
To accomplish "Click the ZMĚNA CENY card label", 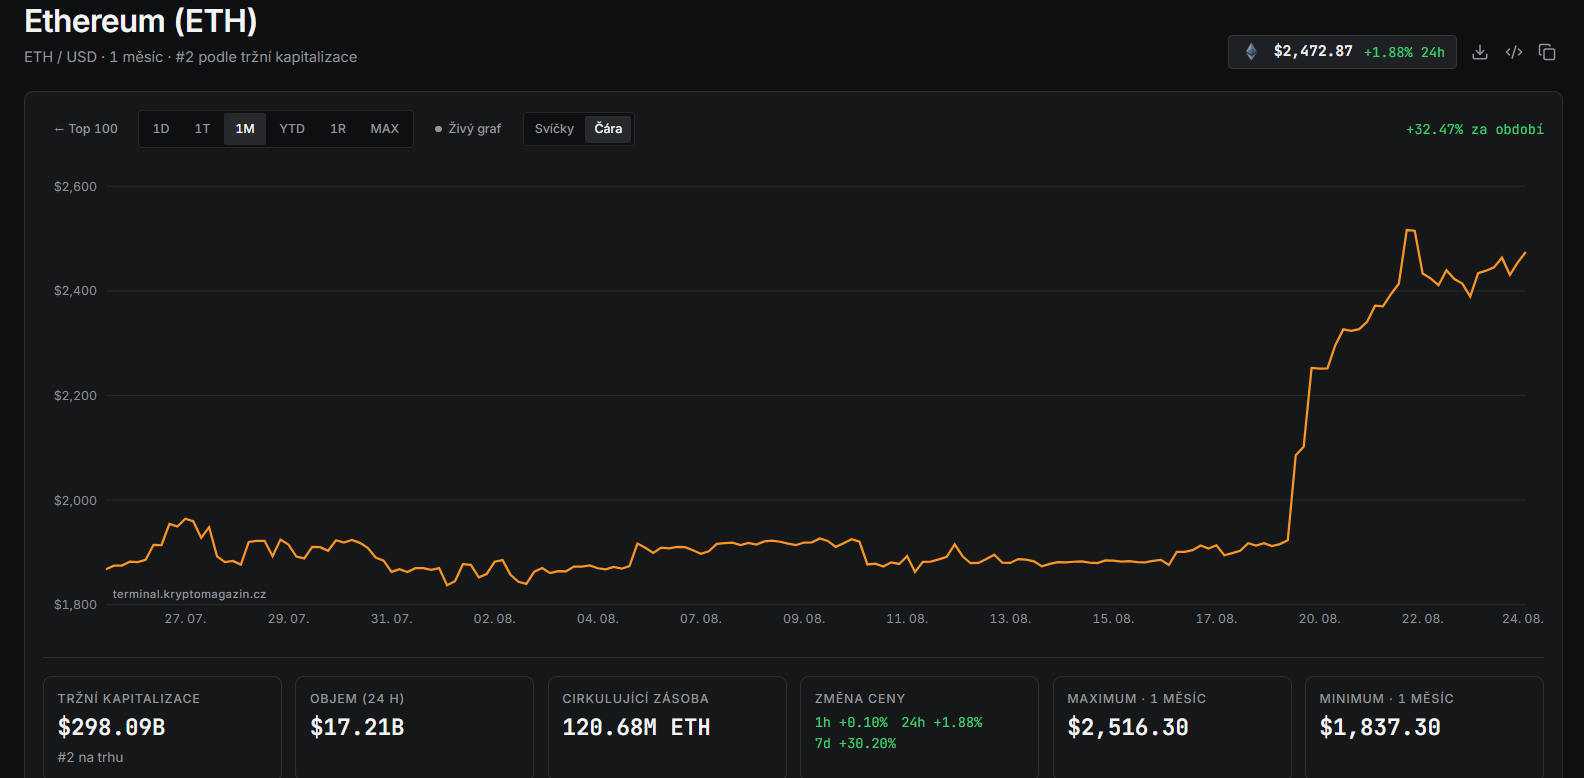I will [860, 699].
